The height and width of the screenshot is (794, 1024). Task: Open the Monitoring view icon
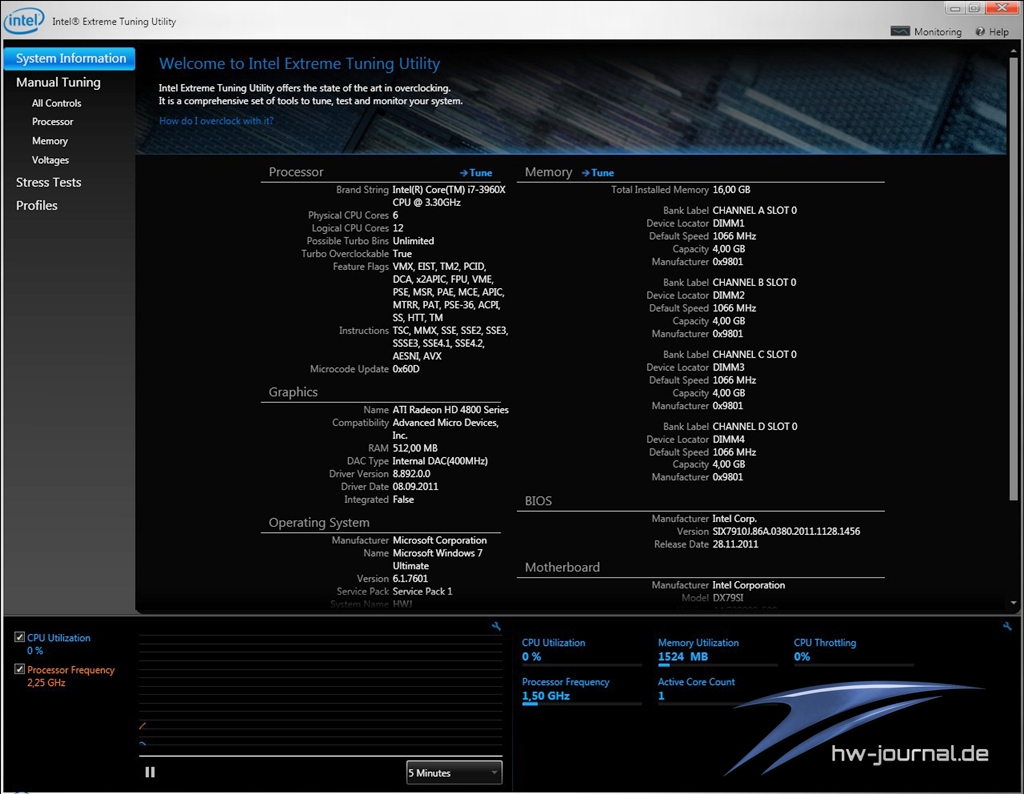(x=900, y=31)
